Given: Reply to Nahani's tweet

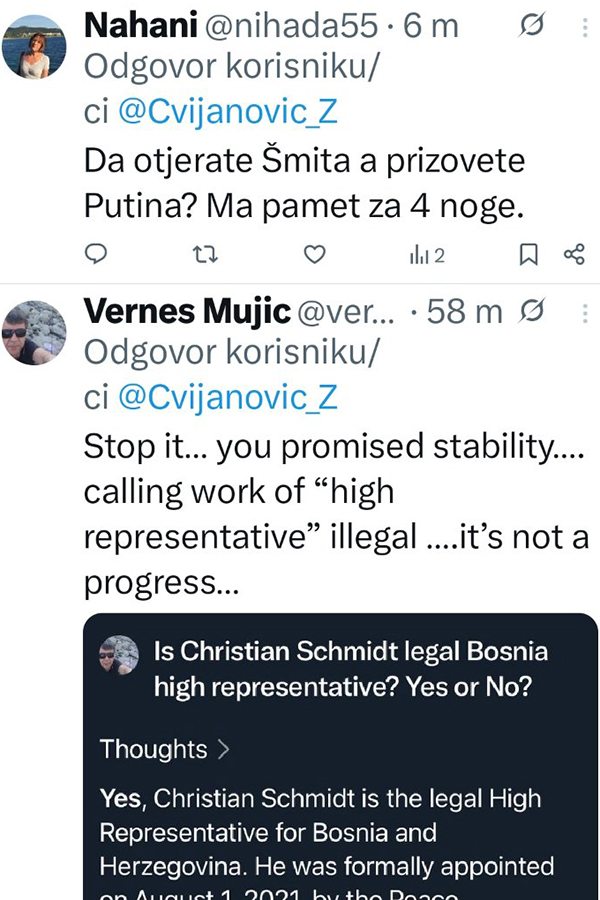Looking at the screenshot, I should tap(95, 255).
